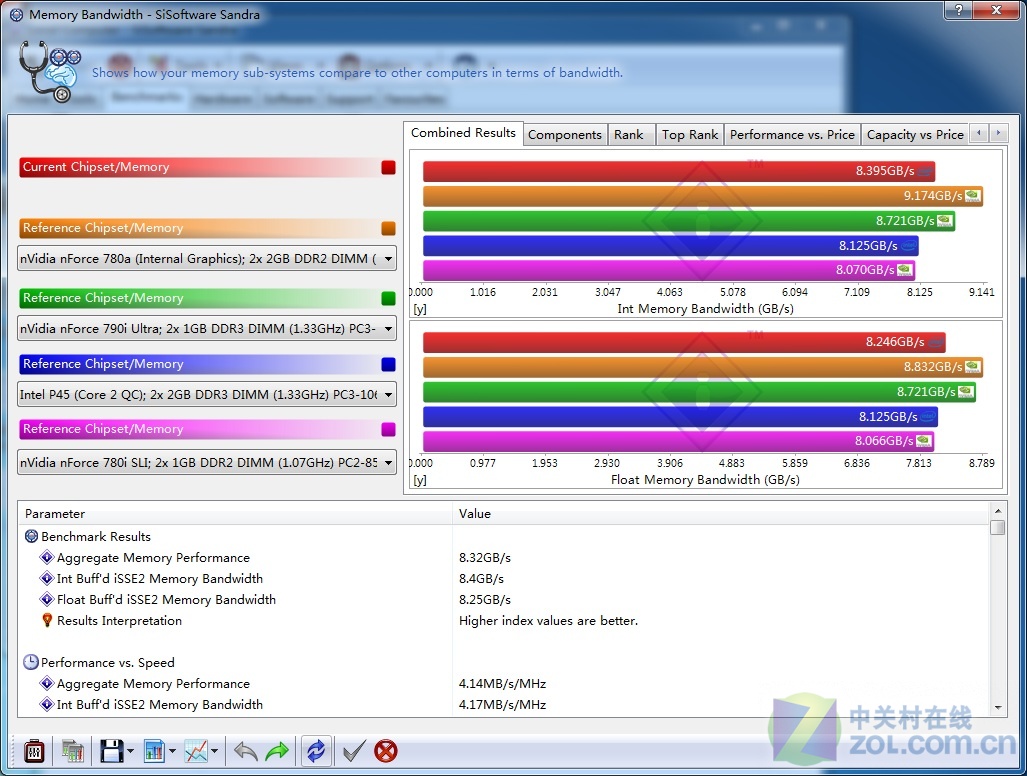Switch to the Components tab
Viewport: 1027px width, 776px height.
tap(565, 135)
